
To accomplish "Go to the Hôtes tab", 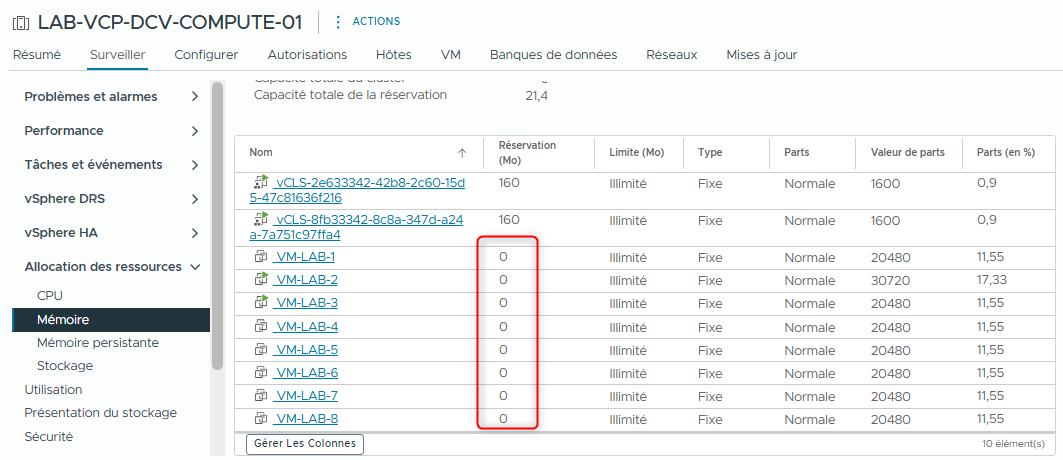I will pyautogui.click(x=393, y=55).
